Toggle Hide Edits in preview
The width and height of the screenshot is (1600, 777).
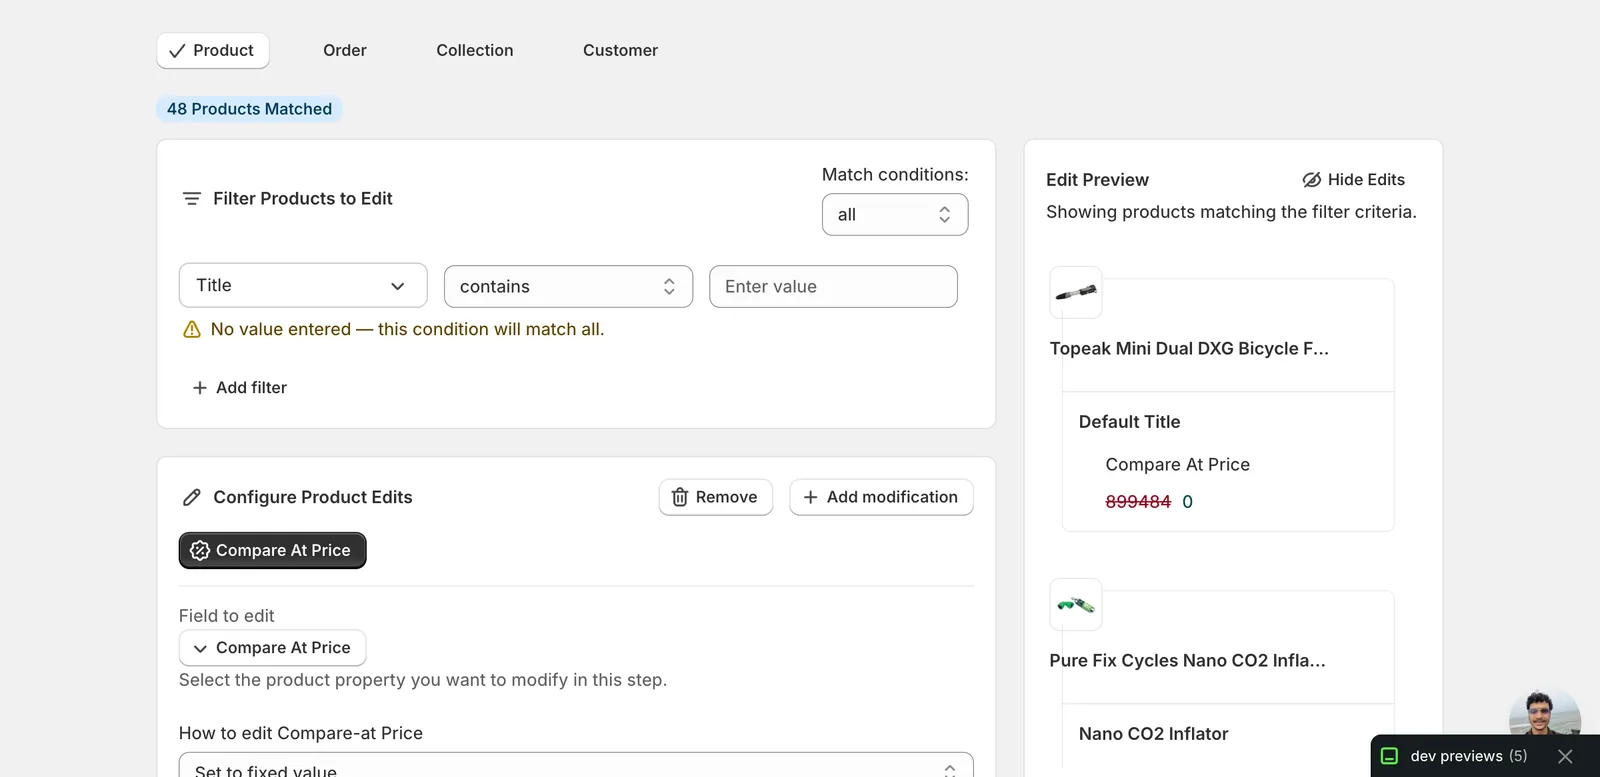[x=1354, y=180]
